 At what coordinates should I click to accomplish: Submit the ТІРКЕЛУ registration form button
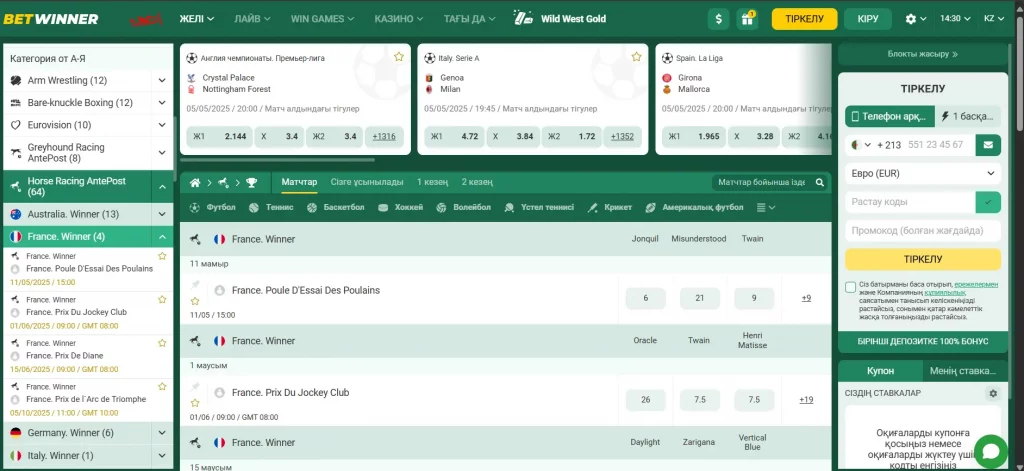(923, 259)
